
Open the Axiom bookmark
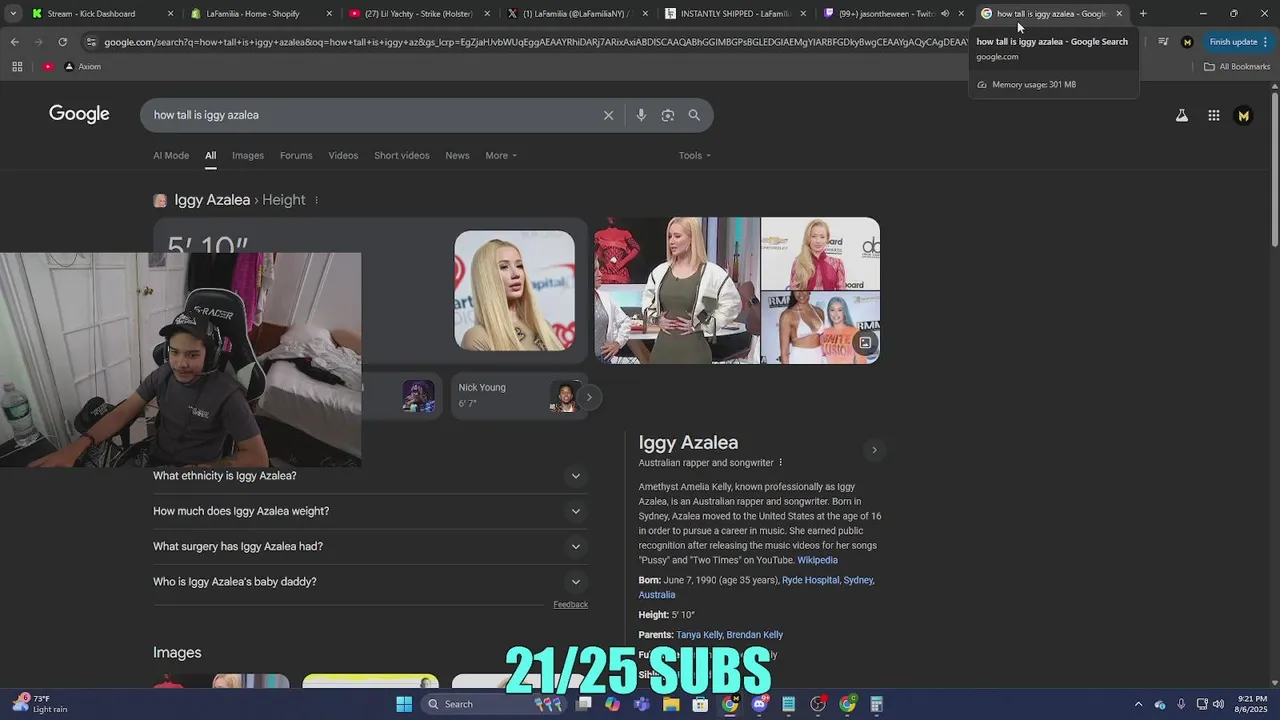coord(83,67)
